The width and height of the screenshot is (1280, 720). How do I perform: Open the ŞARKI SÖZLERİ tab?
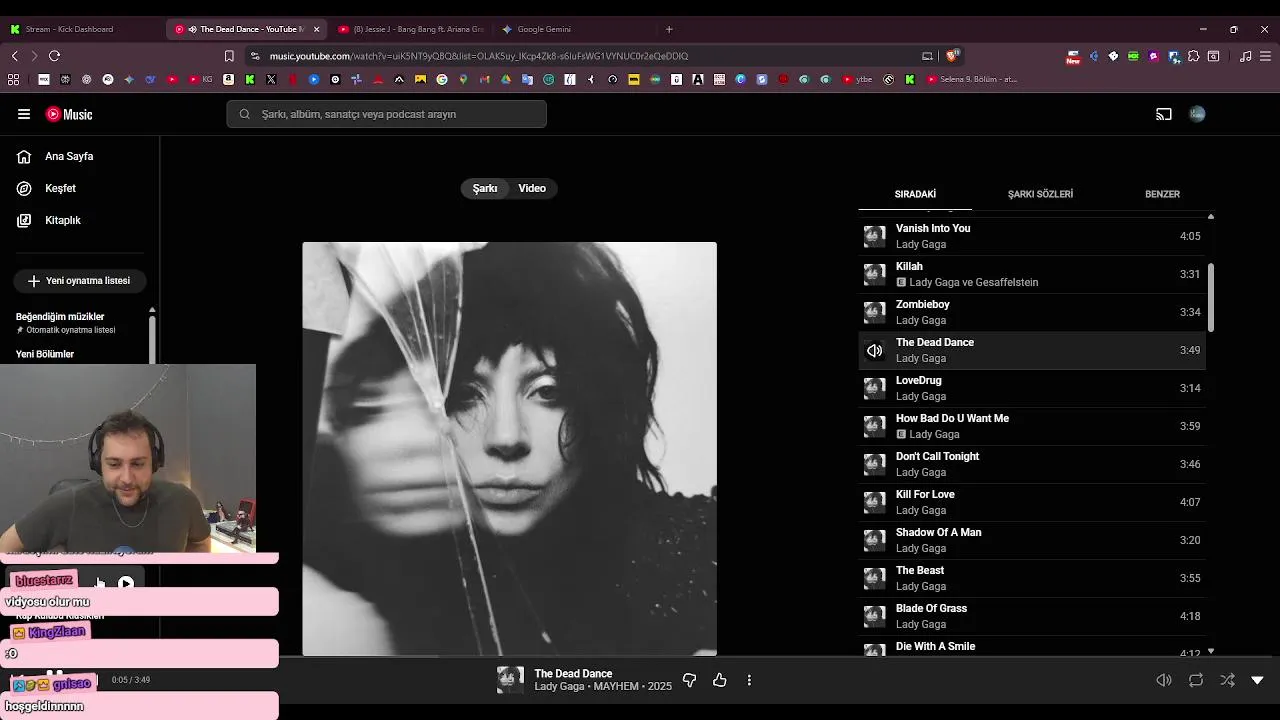click(x=1040, y=194)
